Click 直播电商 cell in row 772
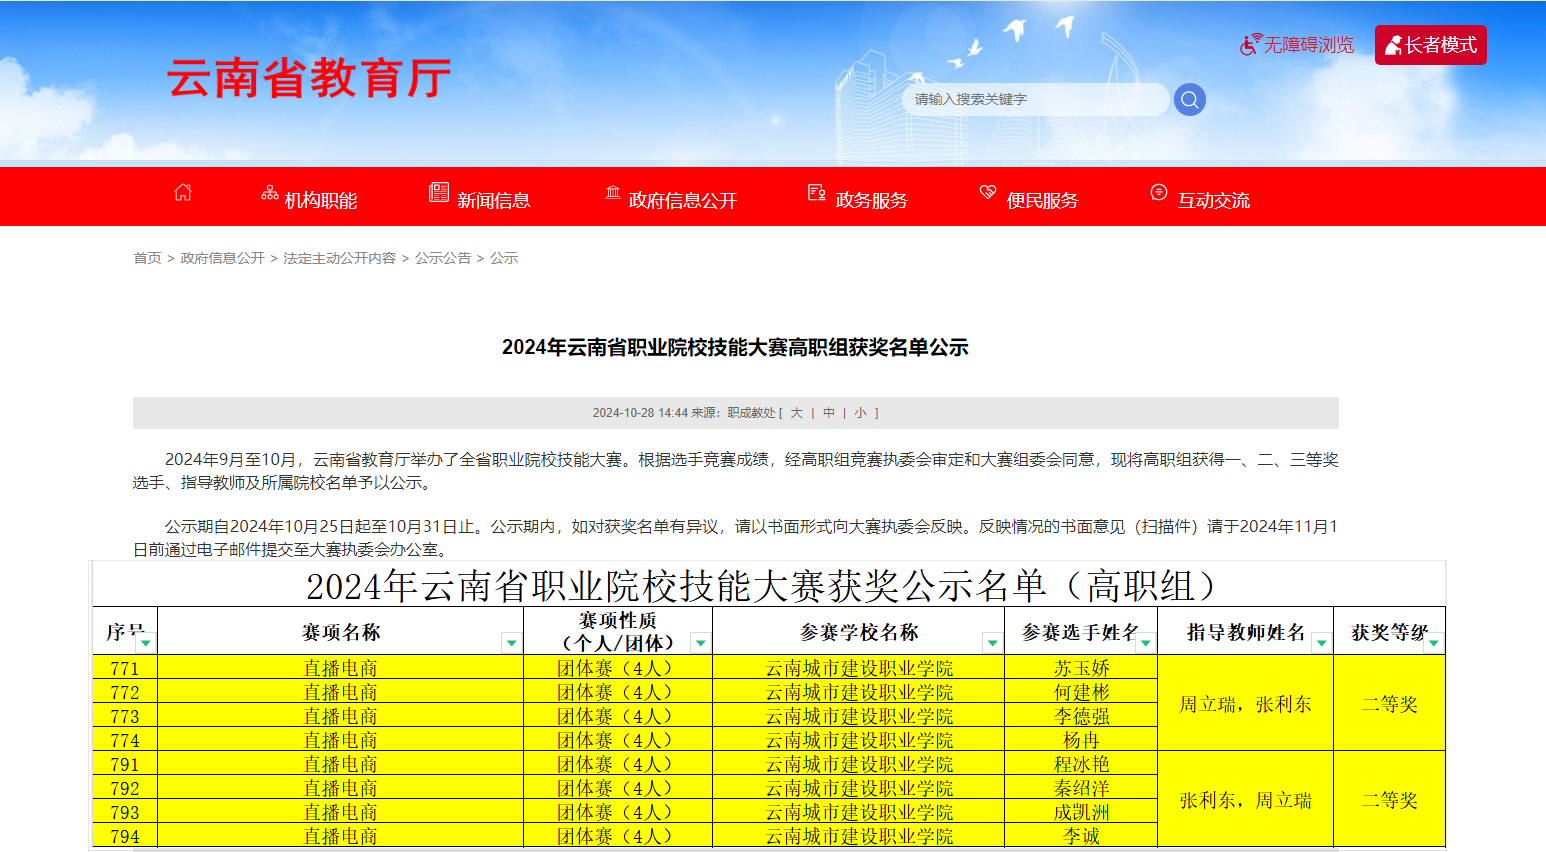Image resolution: width=1546 pixels, height=852 pixels. (x=341, y=692)
